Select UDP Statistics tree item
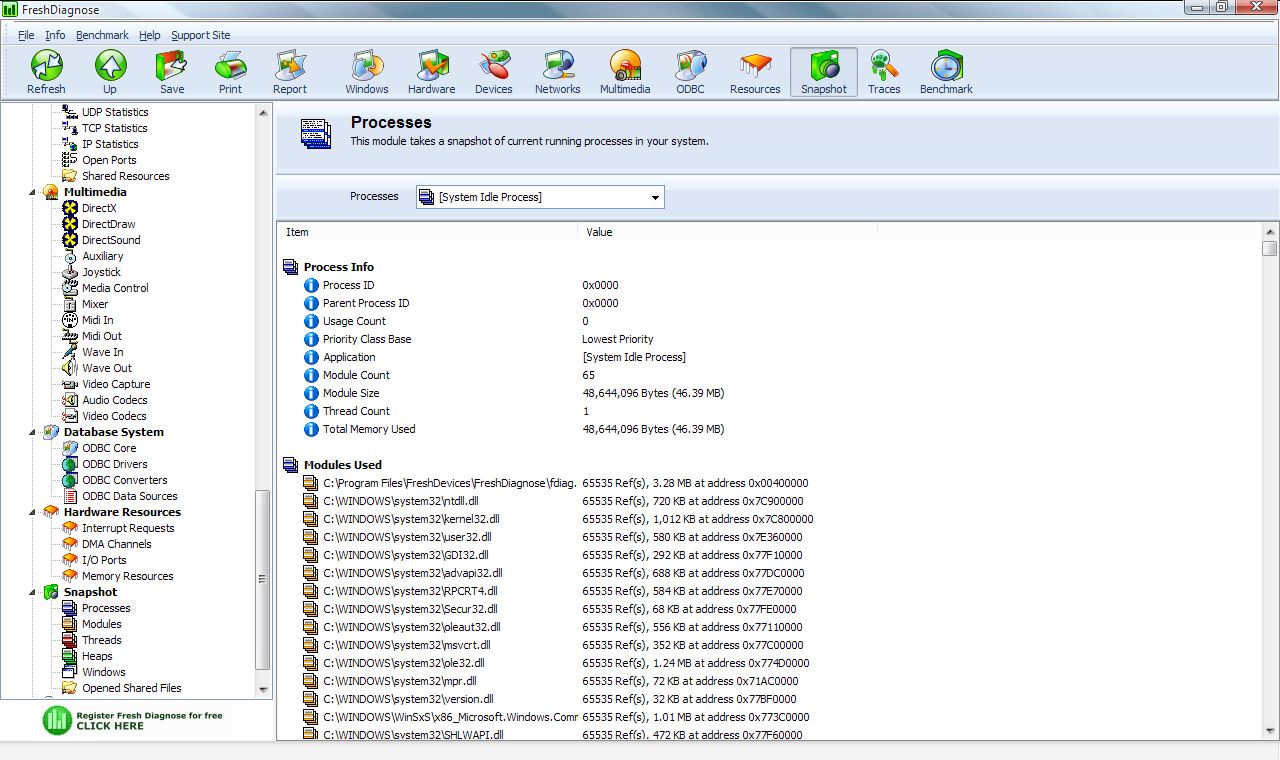This screenshot has width=1280, height=760. tap(115, 112)
